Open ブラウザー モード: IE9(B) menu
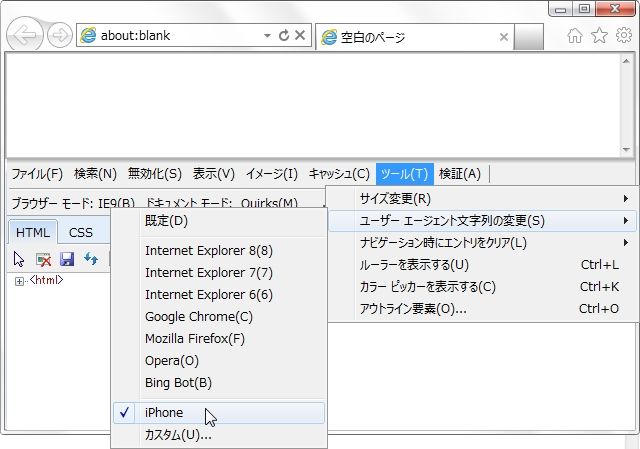Screen dimensions: 640x449 tap(73, 203)
